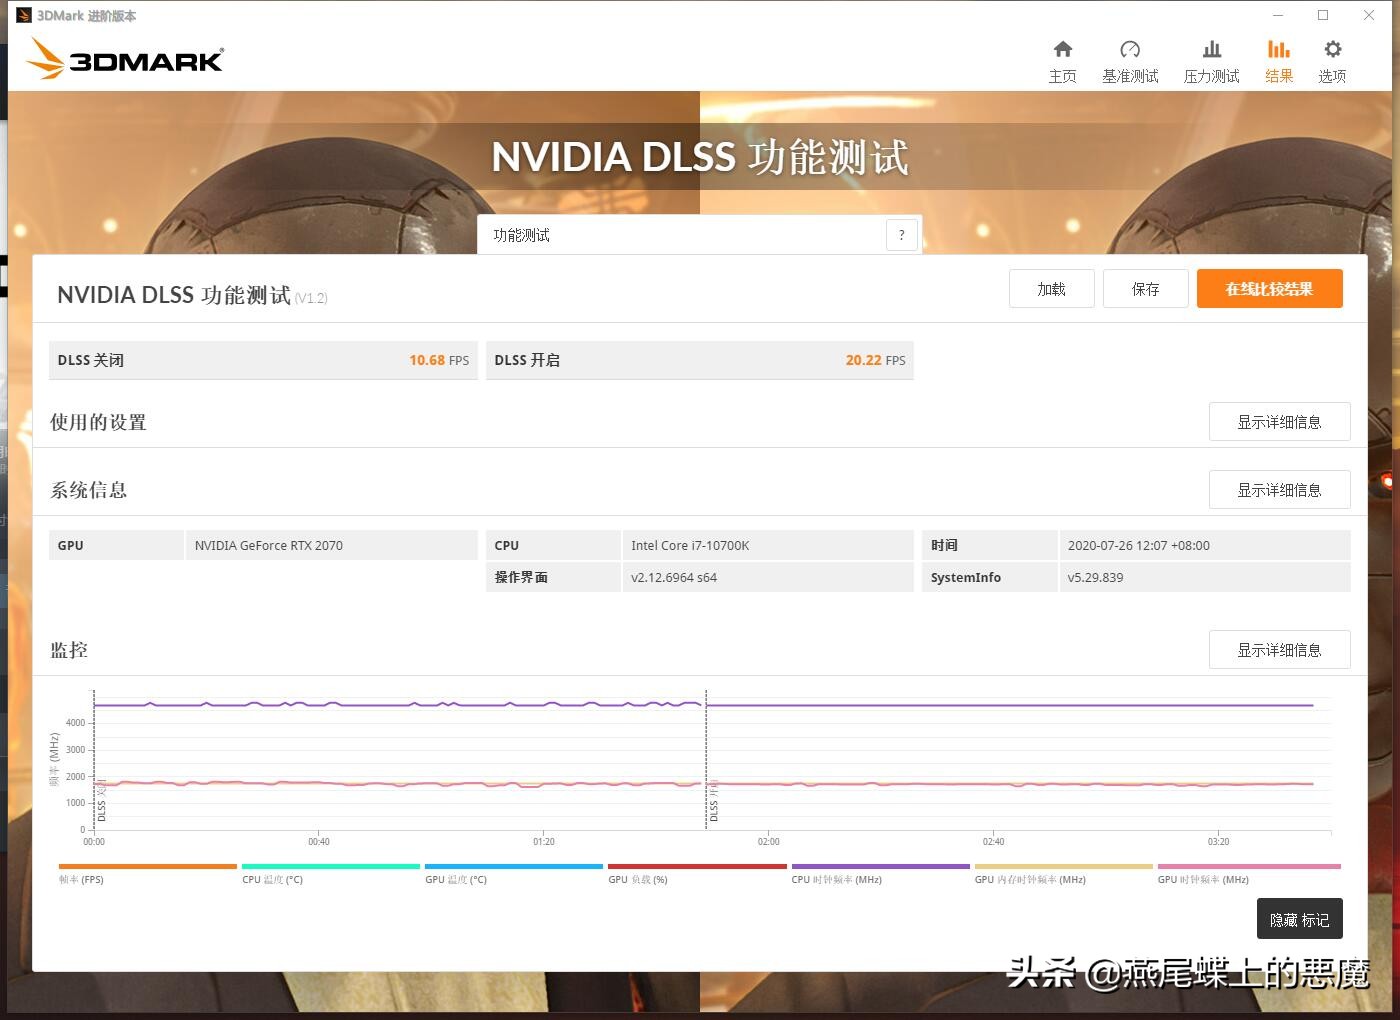This screenshot has width=1400, height=1020.
Task: Open the 压力测试 stress test icon
Action: click(x=1211, y=58)
